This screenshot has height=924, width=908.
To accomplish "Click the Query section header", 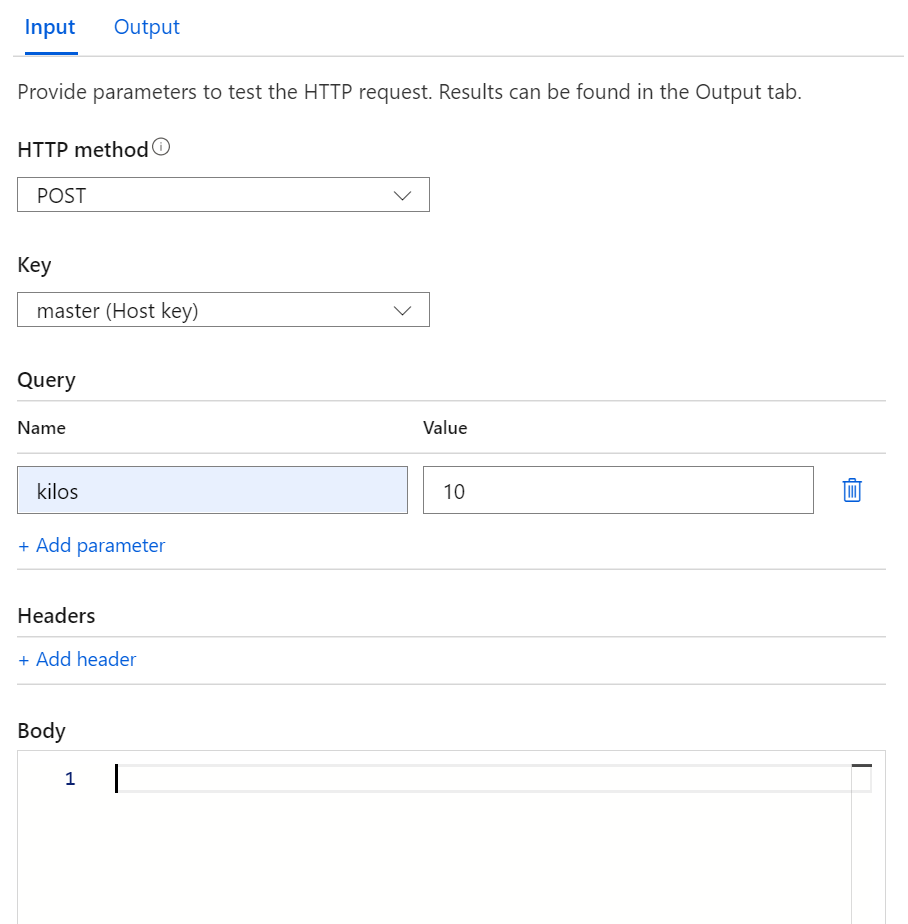I will tap(45, 380).
